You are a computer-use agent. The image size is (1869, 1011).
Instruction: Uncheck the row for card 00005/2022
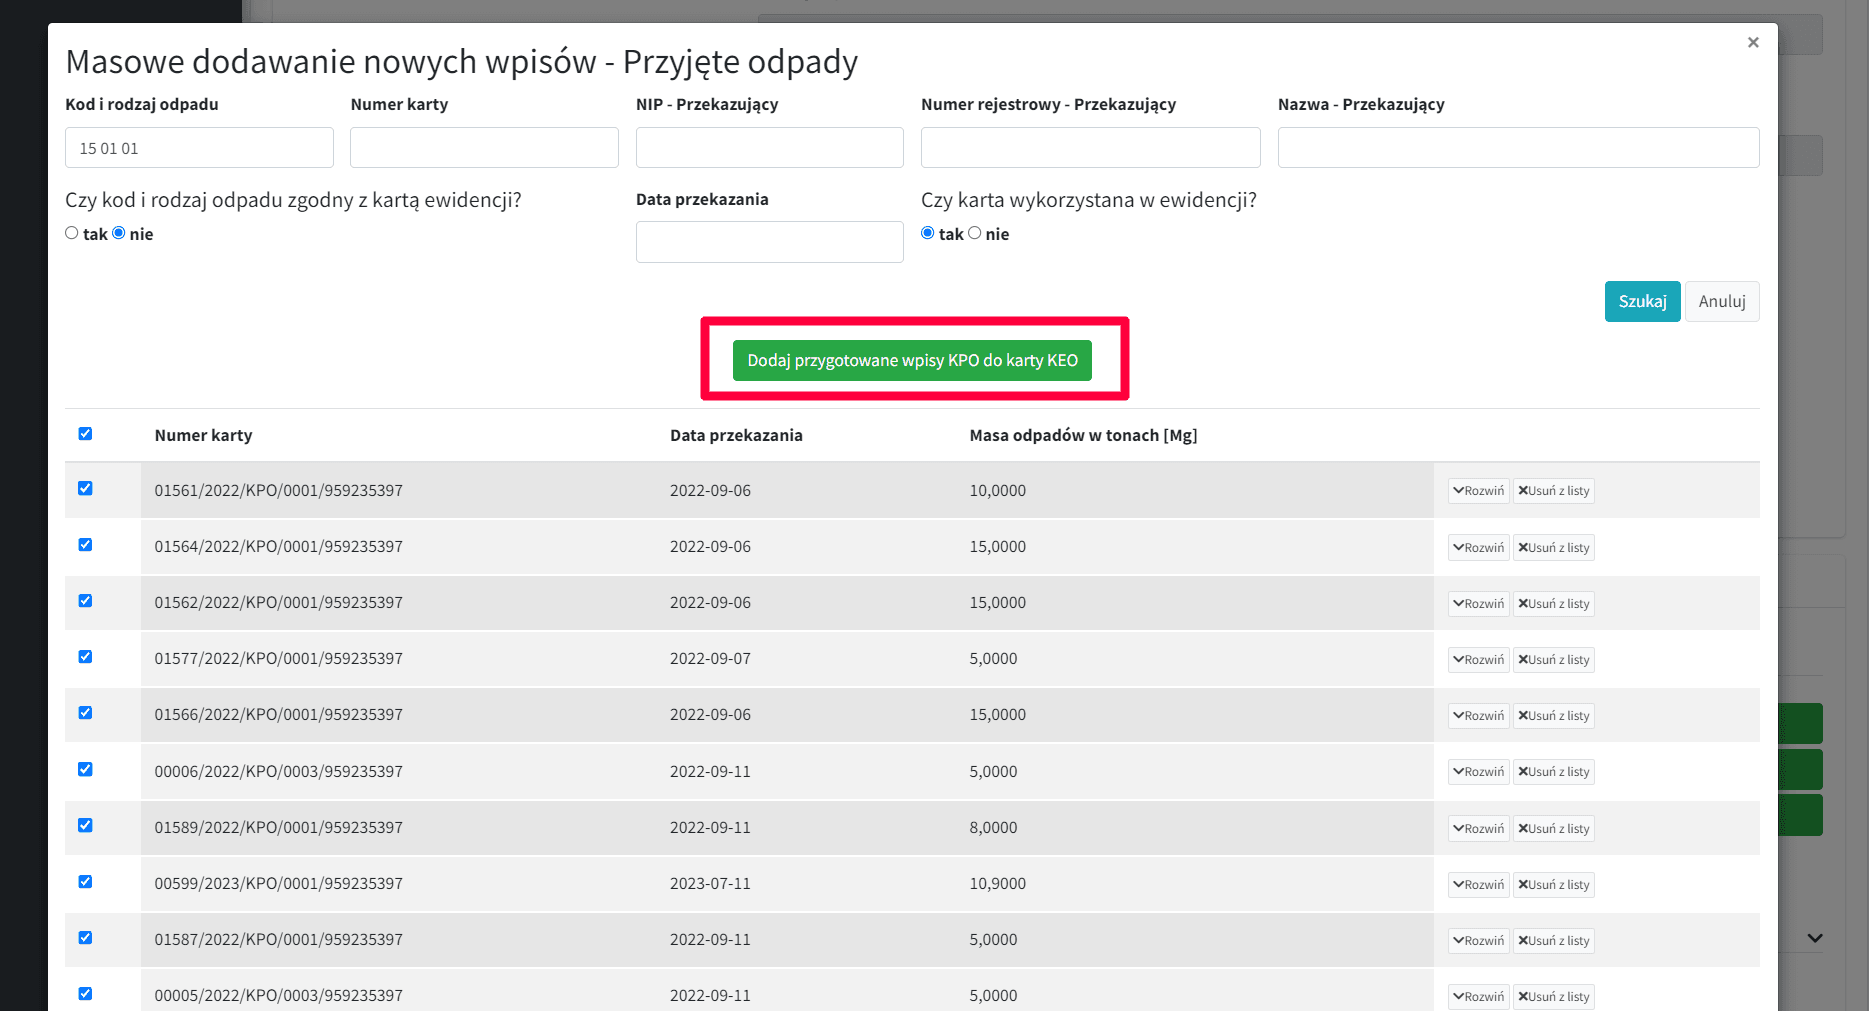(x=85, y=994)
